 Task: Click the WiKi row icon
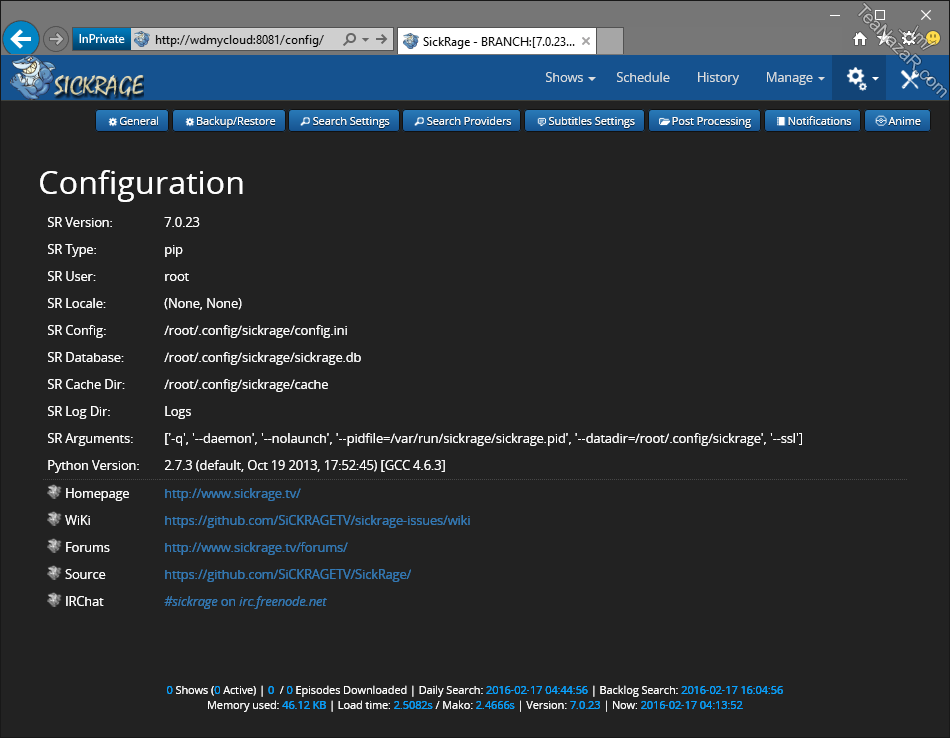54,519
